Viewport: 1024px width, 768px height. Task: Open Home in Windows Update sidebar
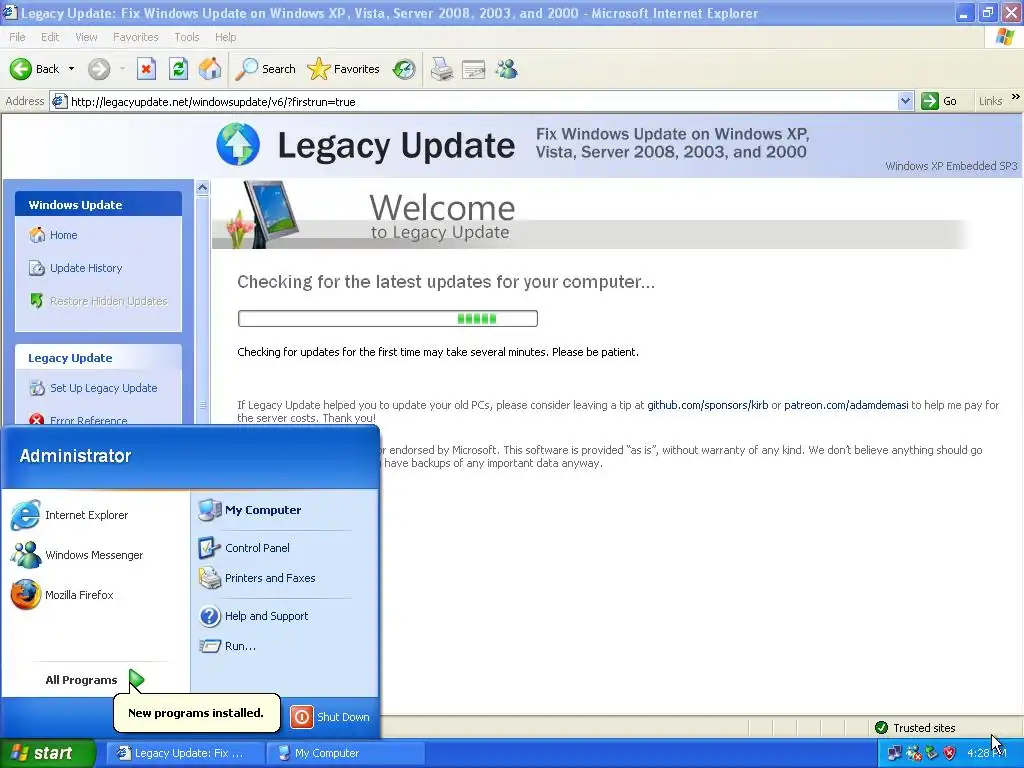53,235
